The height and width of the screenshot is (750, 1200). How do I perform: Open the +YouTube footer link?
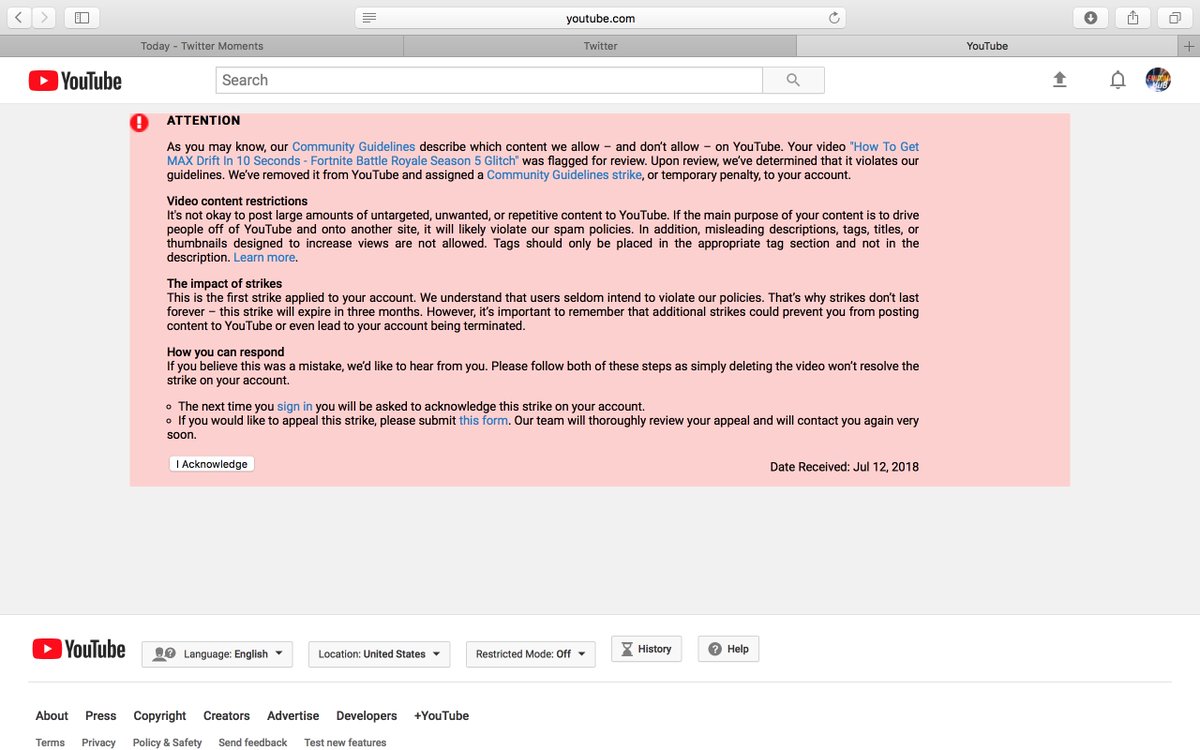coord(441,716)
